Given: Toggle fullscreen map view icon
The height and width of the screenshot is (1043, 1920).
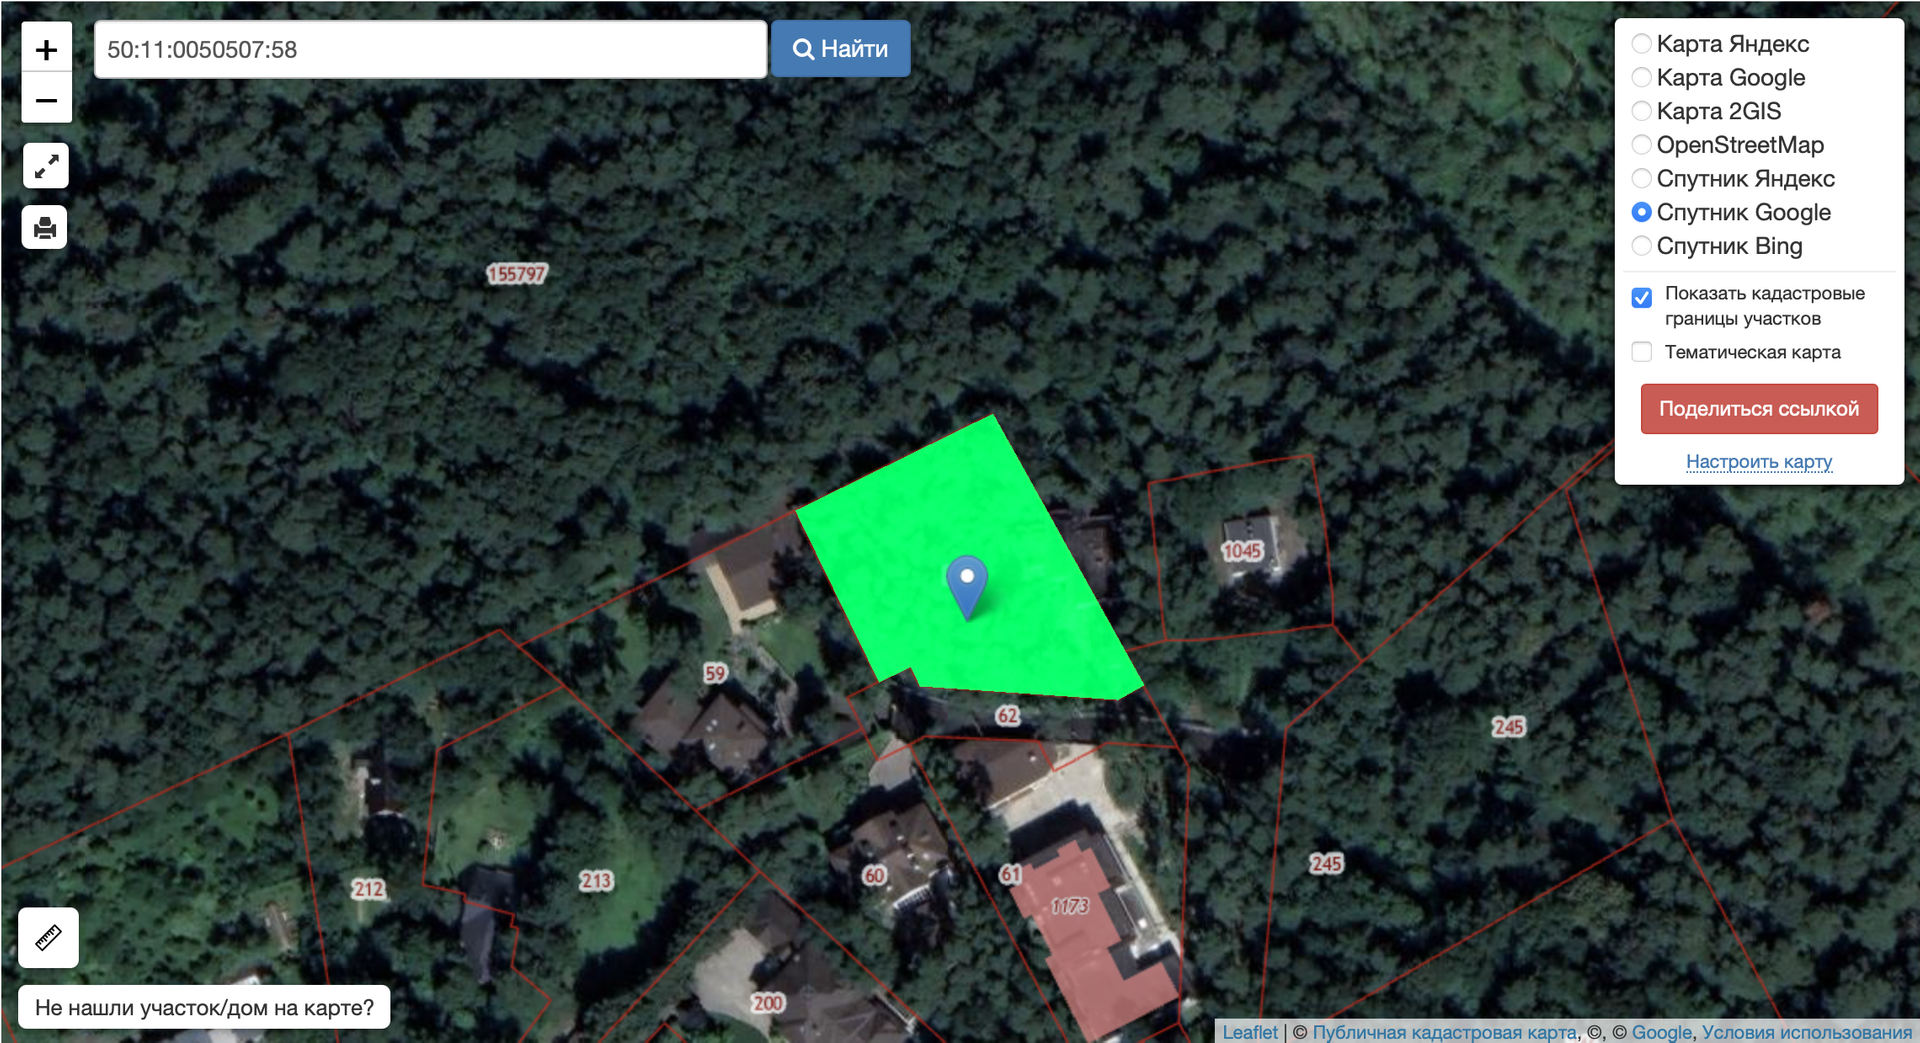Looking at the screenshot, I should click(x=46, y=166).
